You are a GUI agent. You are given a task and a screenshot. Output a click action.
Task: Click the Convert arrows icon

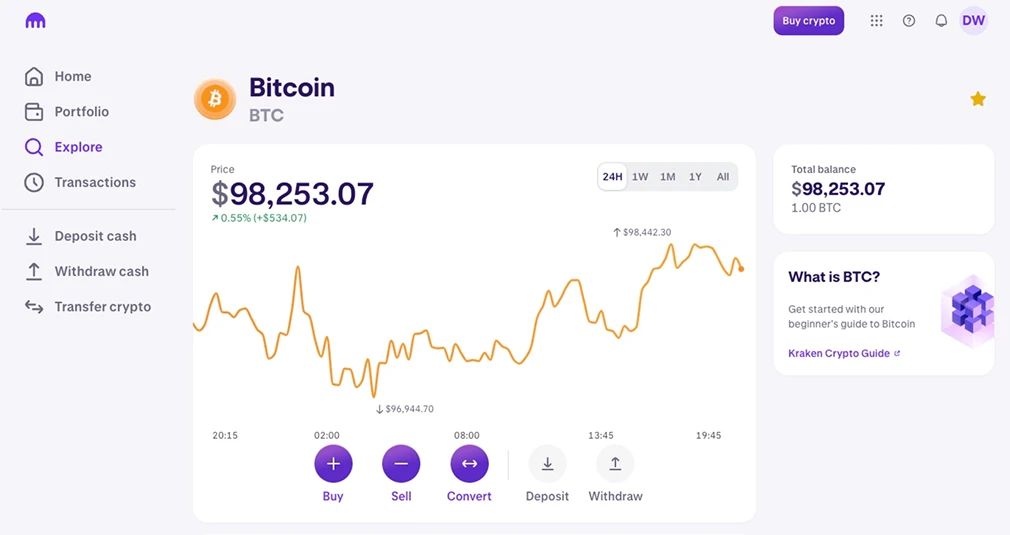(x=469, y=464)
